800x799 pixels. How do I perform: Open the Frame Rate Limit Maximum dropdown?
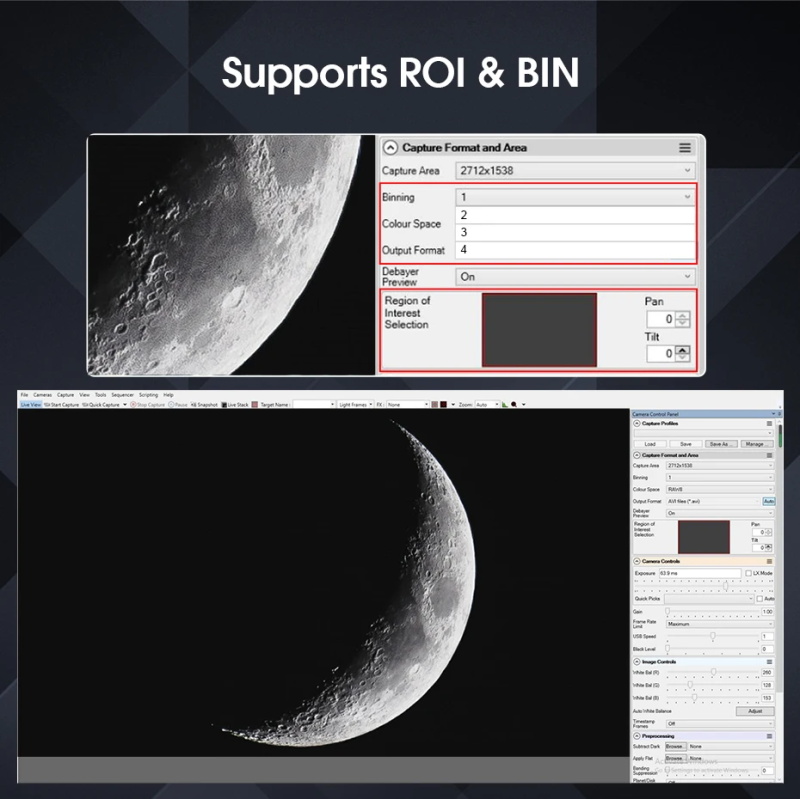(x=720, y=624)
